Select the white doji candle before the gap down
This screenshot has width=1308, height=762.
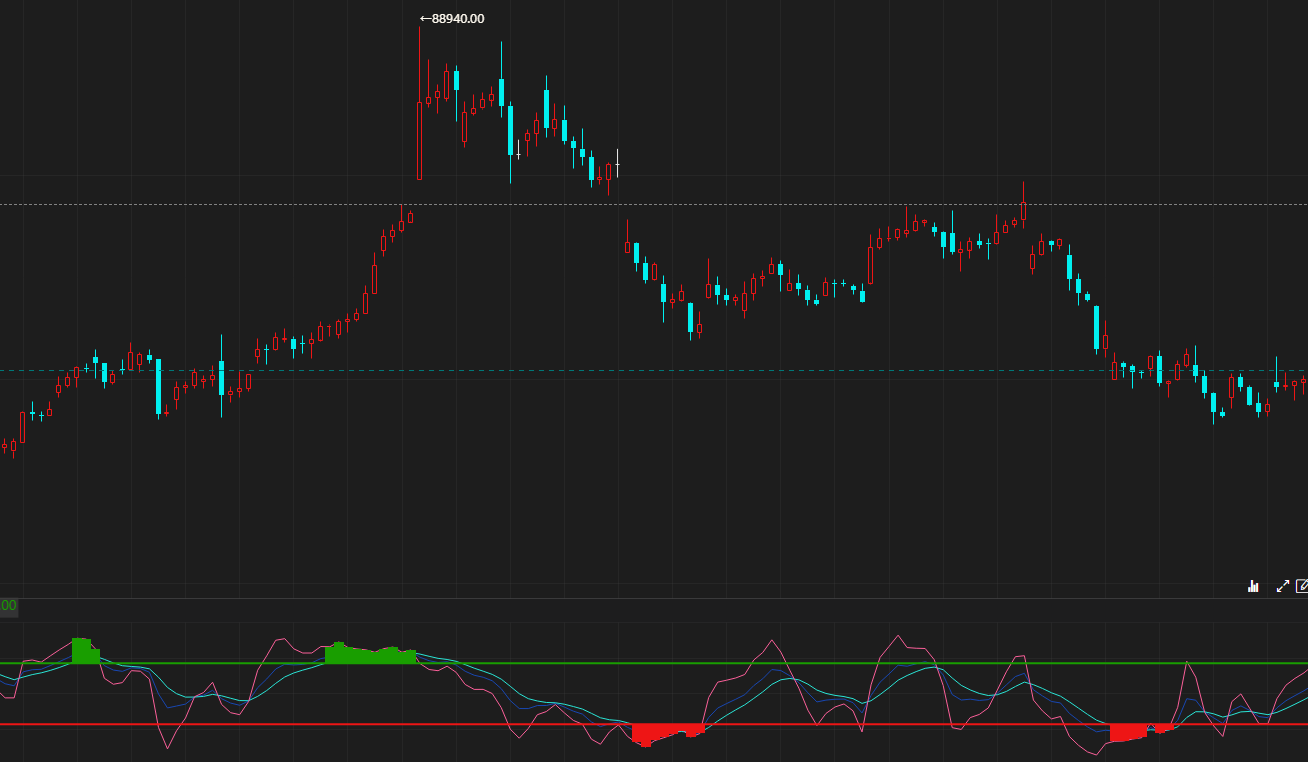coord(618,163)
